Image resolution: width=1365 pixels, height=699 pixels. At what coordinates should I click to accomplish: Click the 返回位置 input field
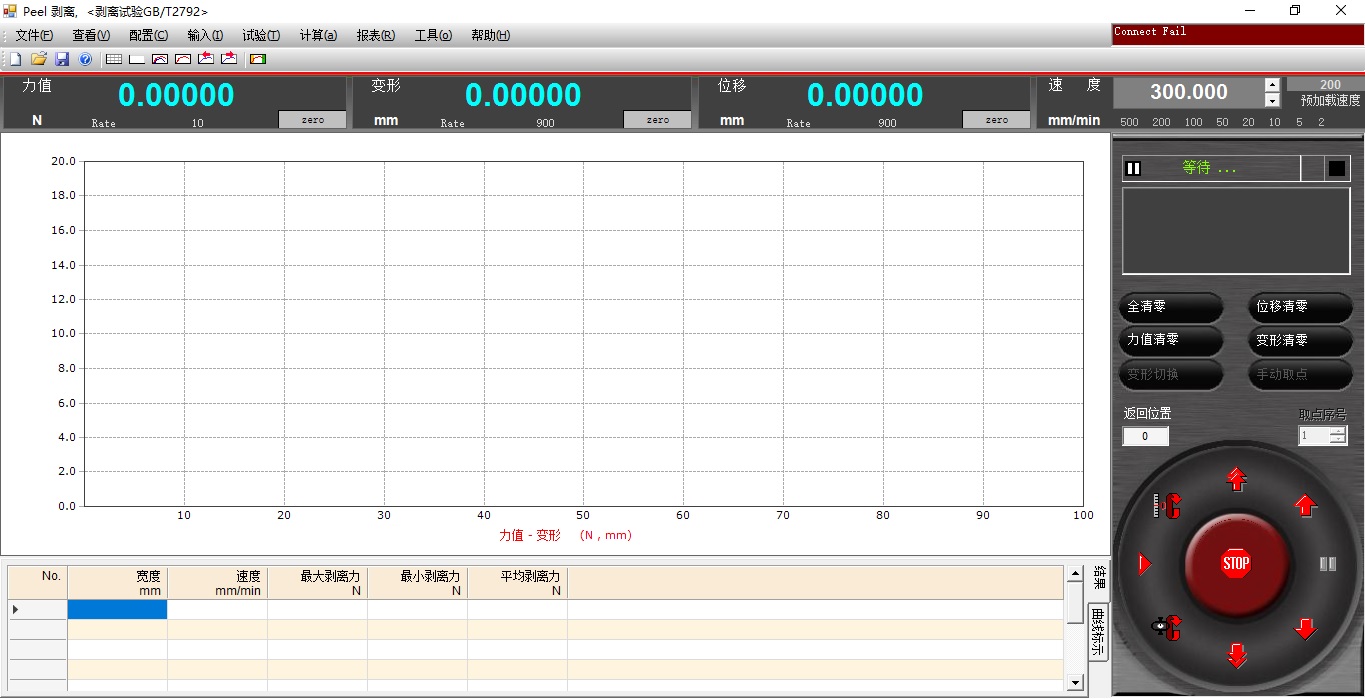[x=1145, y=436]
